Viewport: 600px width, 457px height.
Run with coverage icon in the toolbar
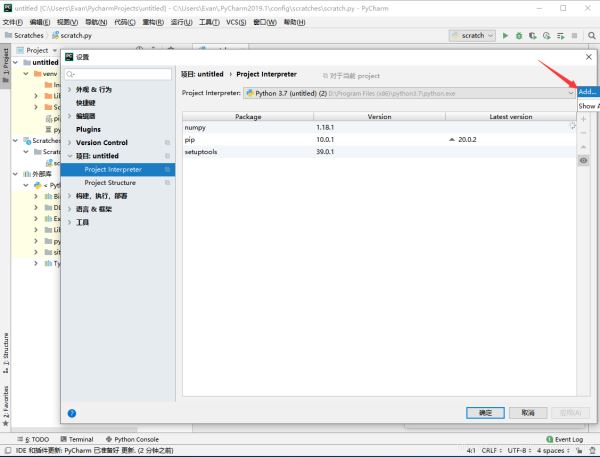pyautogui.click(x=533, y=36)
